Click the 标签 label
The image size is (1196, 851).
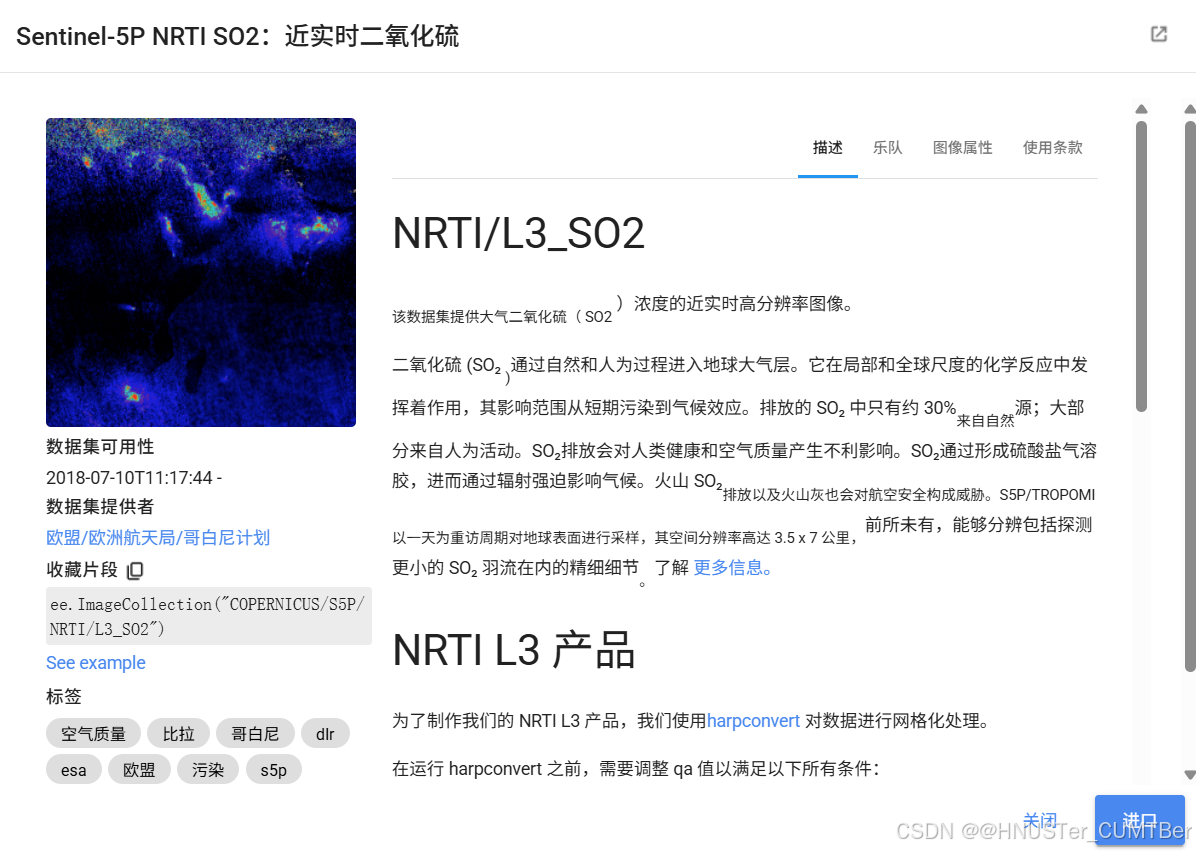(x=64, y=696)
